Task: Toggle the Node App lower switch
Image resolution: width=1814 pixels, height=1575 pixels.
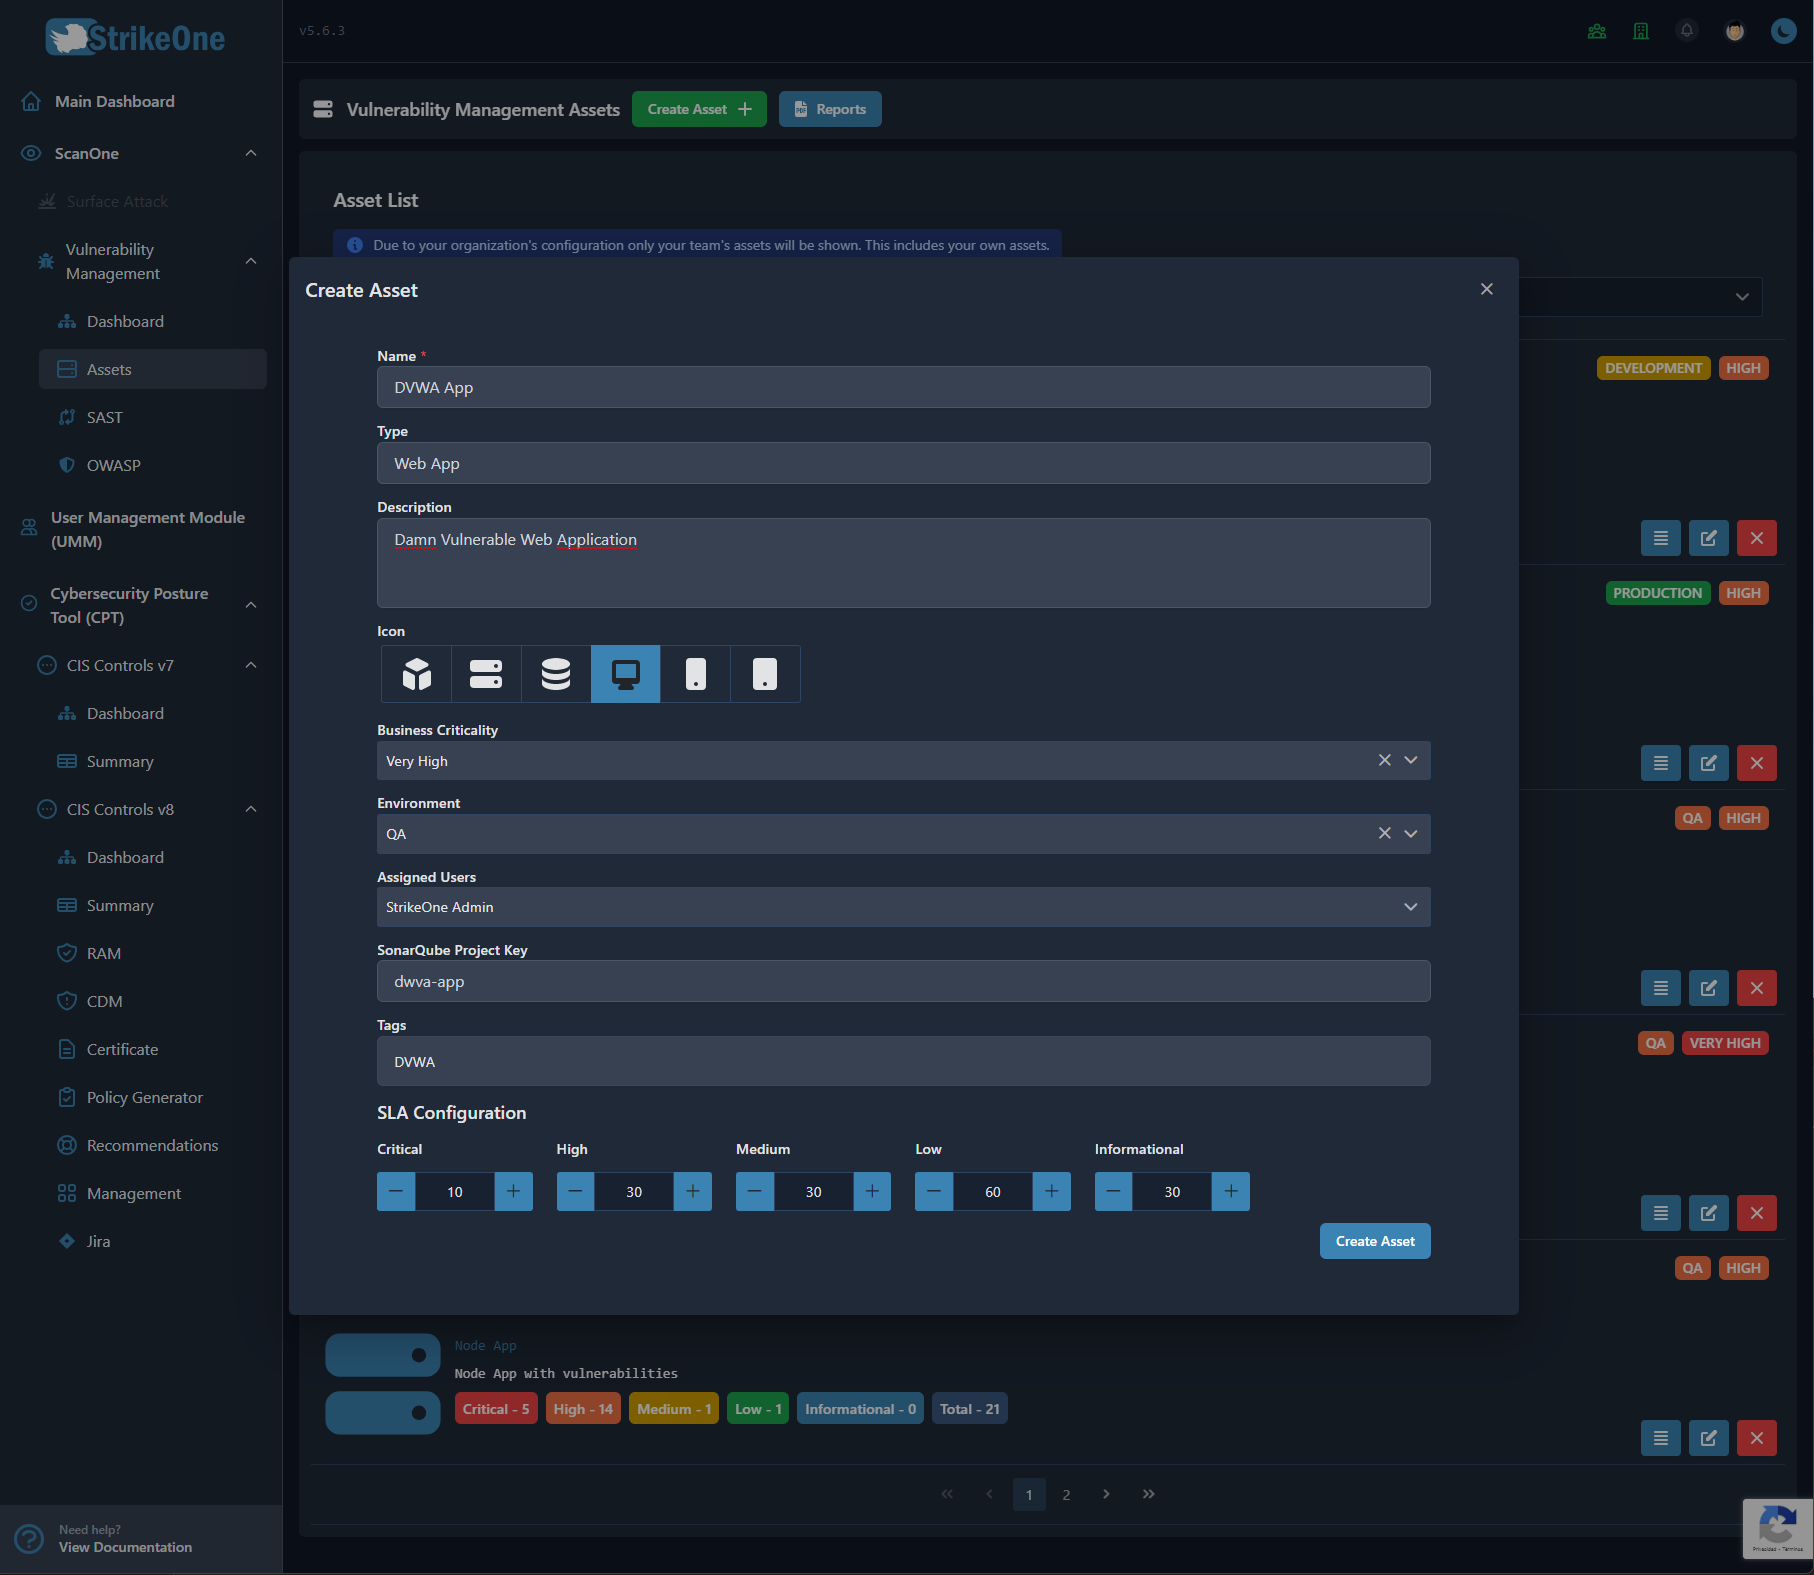Action: (383, 1413)
